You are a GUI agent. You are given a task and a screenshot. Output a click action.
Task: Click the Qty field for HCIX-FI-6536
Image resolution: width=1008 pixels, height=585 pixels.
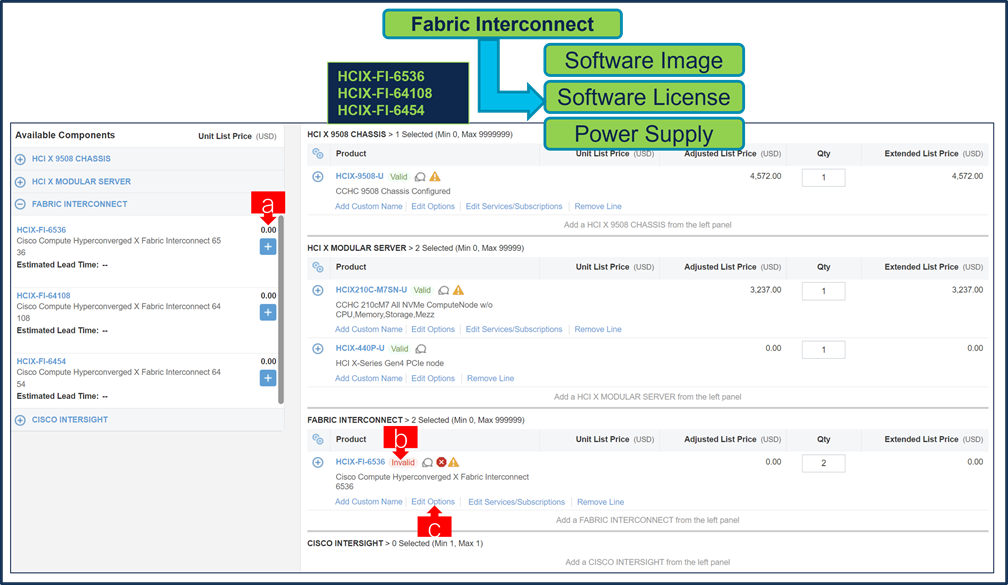[x=824, y=463]
